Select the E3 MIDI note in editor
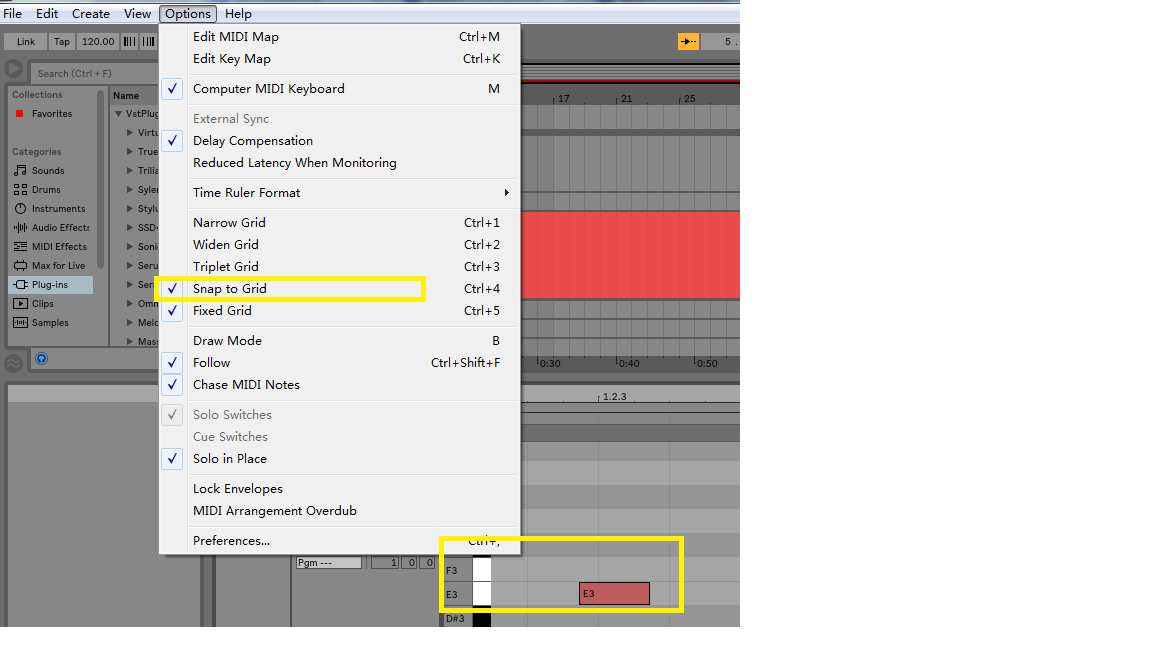The image size is (1152, 648). click(614, 594)
